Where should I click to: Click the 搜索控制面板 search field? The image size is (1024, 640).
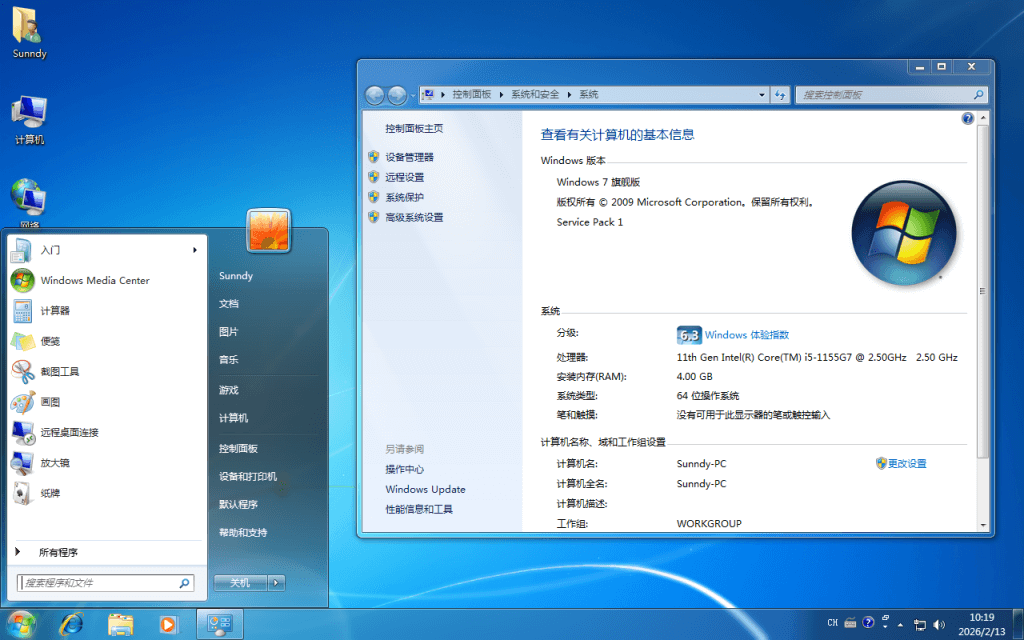click(x=891, y=95)
